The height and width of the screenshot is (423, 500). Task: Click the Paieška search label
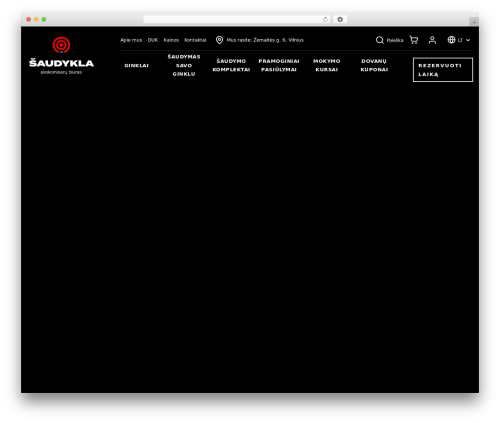coord(395,40)
